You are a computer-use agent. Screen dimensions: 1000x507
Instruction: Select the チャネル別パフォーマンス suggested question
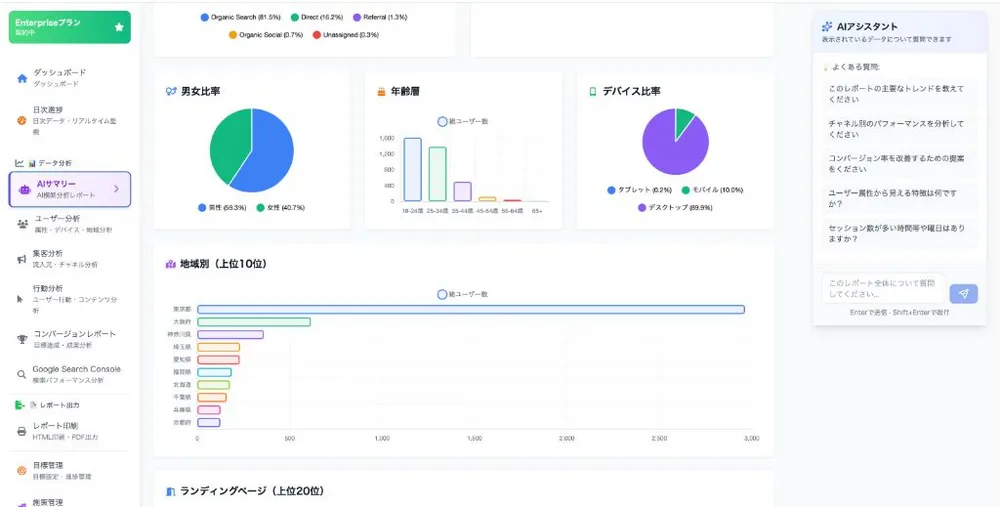click(x=896, y=129)
